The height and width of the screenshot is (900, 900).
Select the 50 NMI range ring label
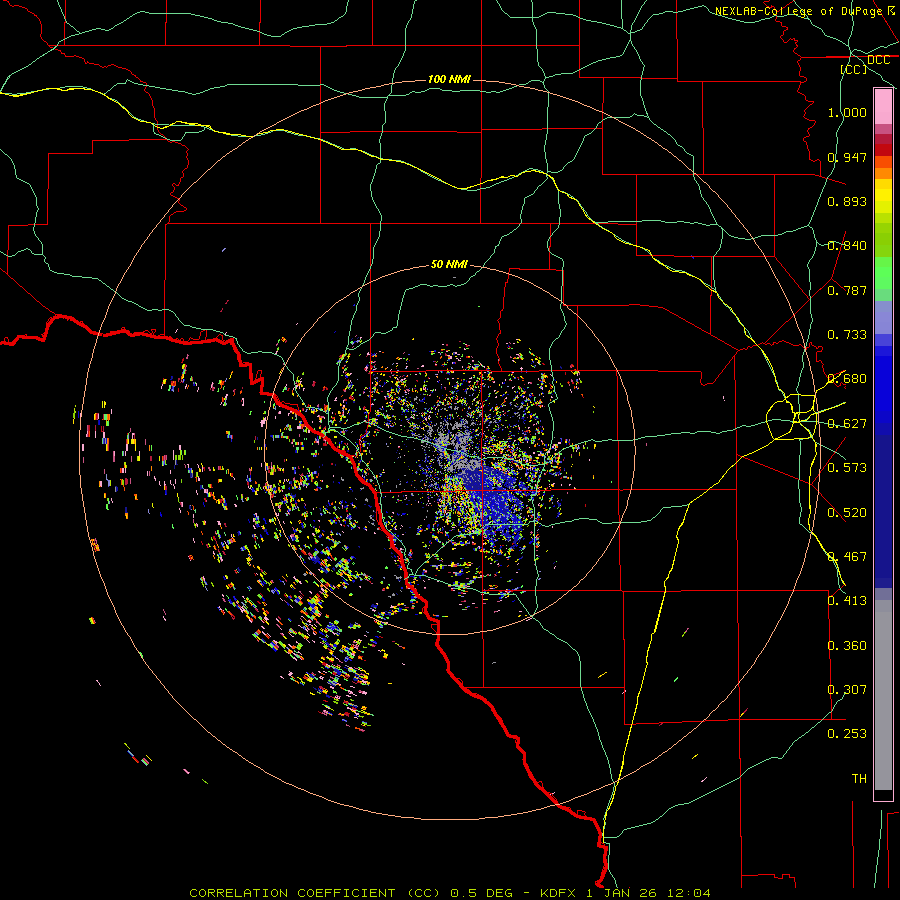coord(449,264)
